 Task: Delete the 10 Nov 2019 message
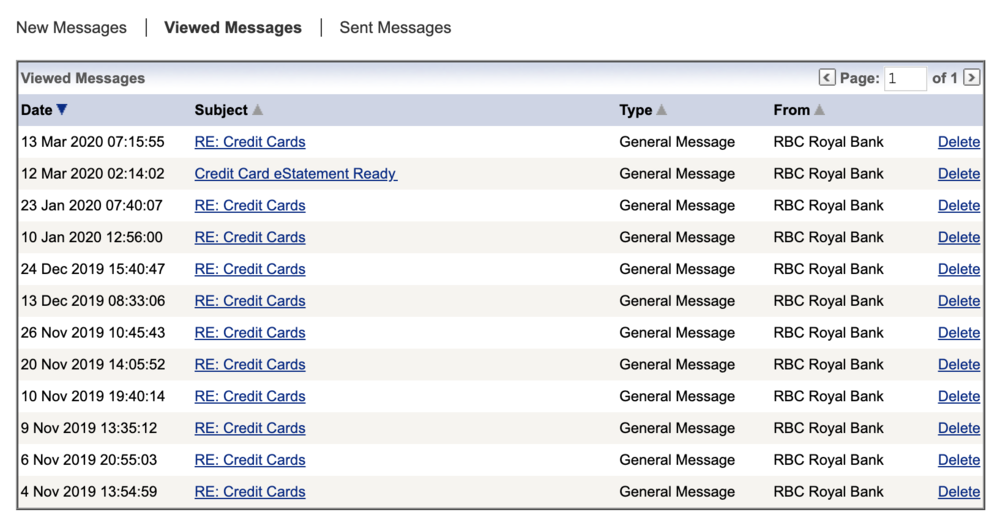(958, 397)
